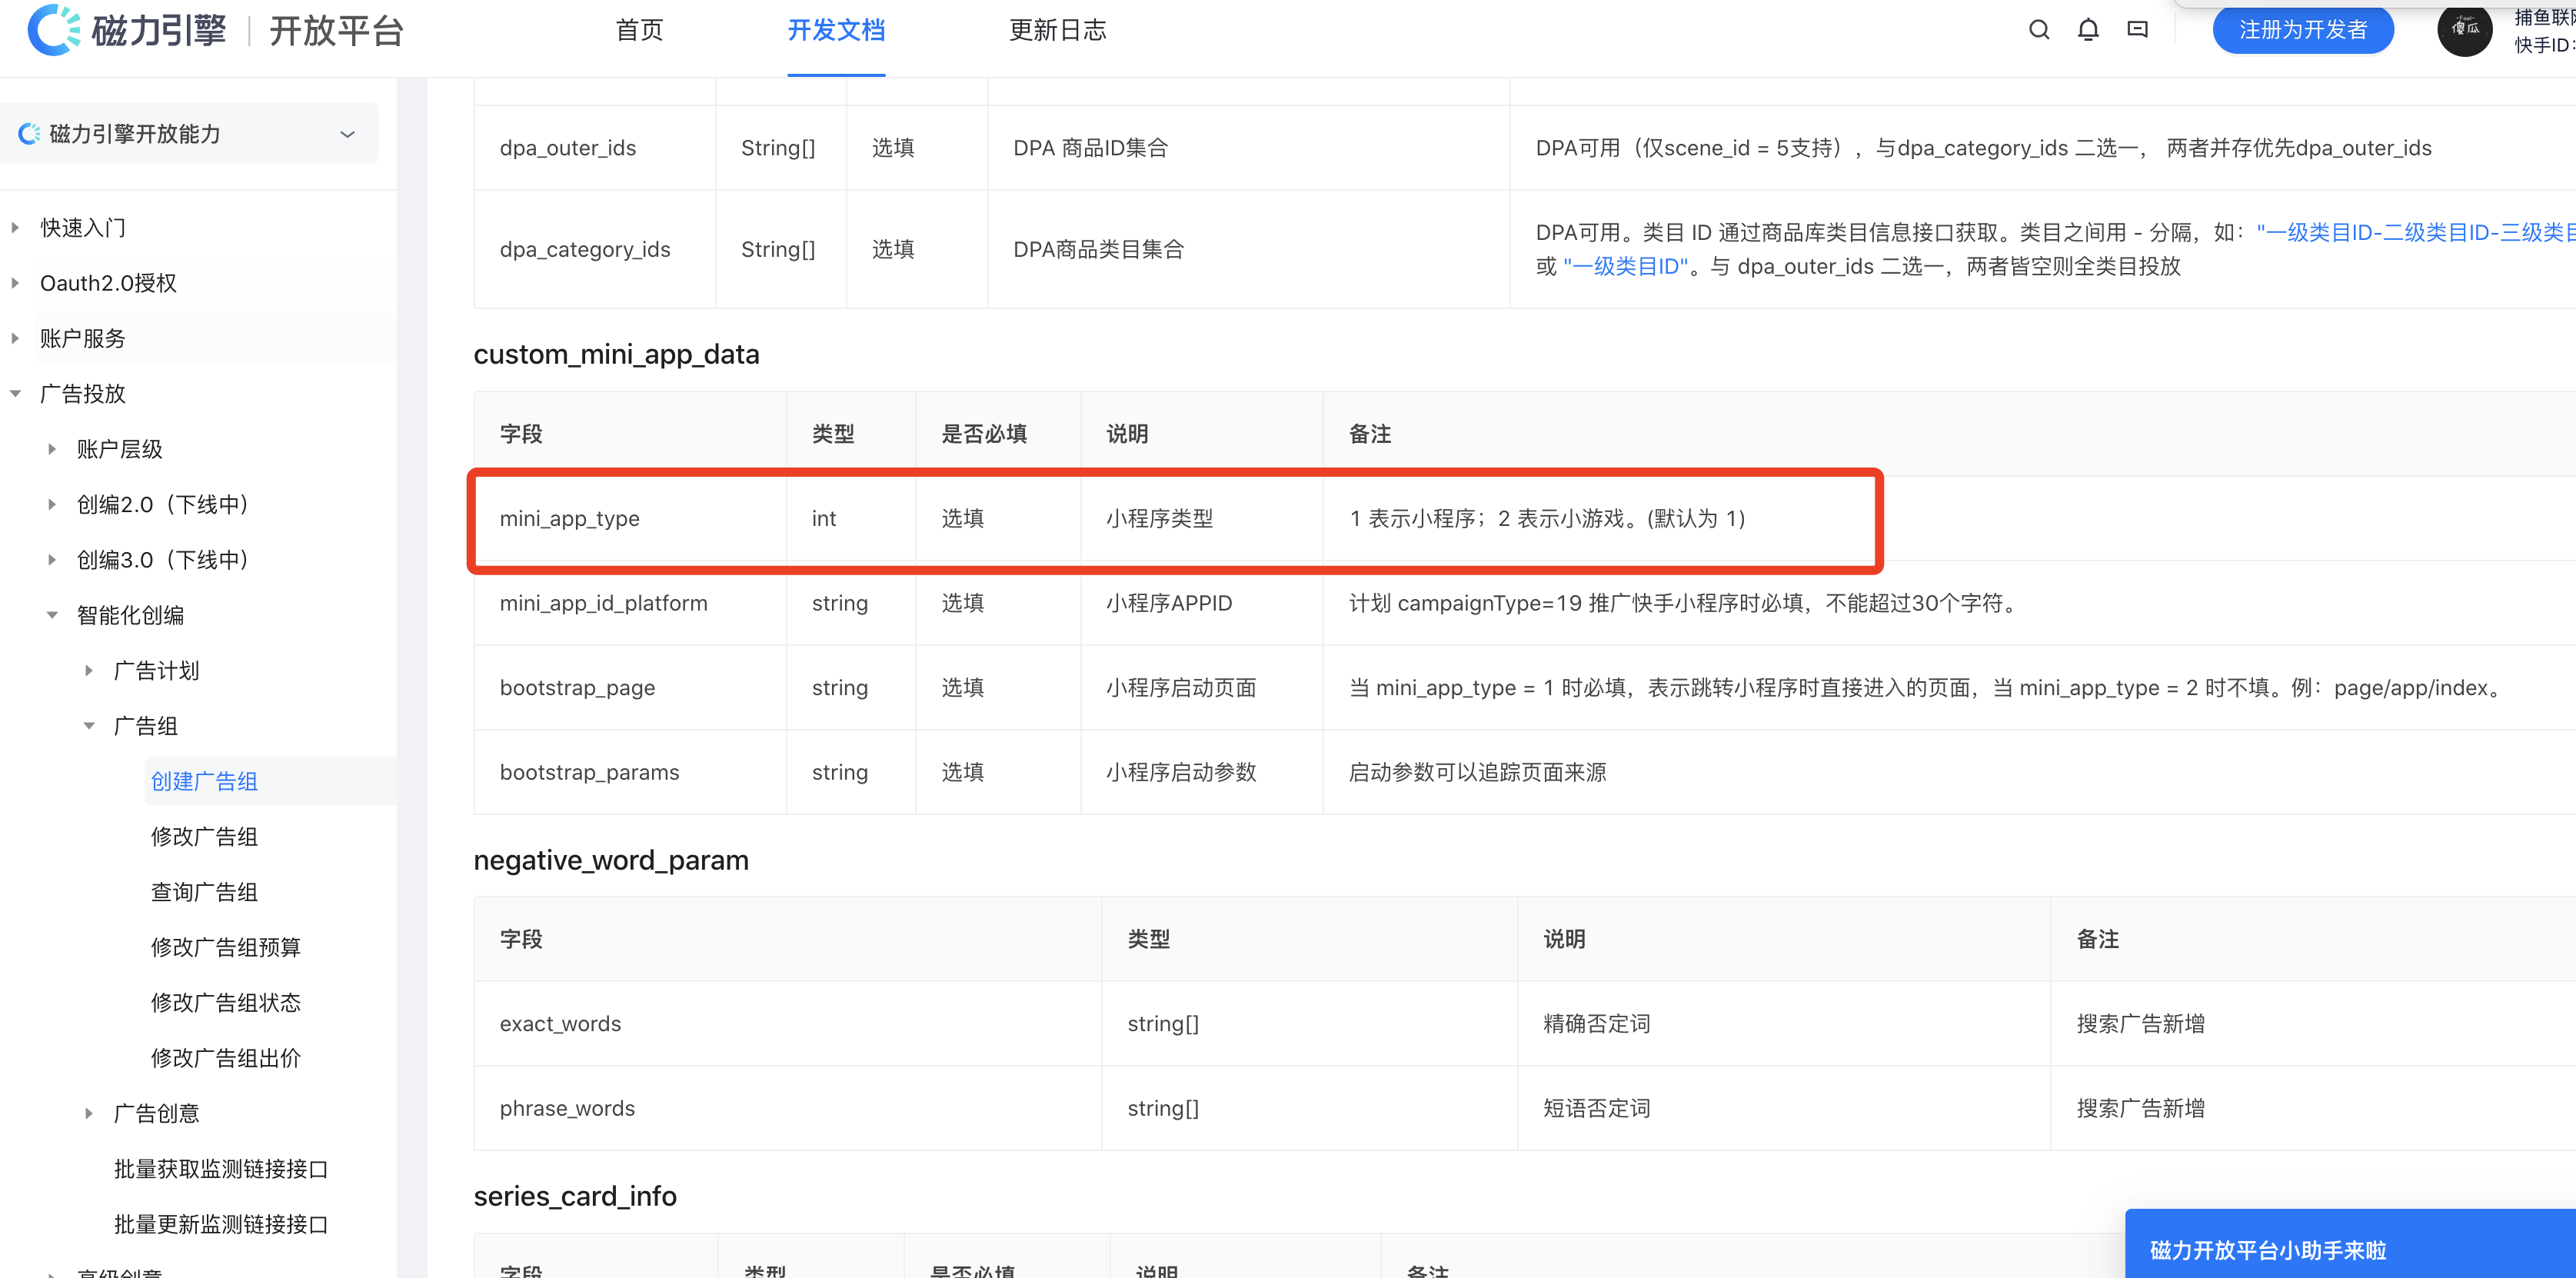This screenshot has height=1278, width=2576.
Task: Click the 短语否定词 description cell
Action: click(1783, 1108)
